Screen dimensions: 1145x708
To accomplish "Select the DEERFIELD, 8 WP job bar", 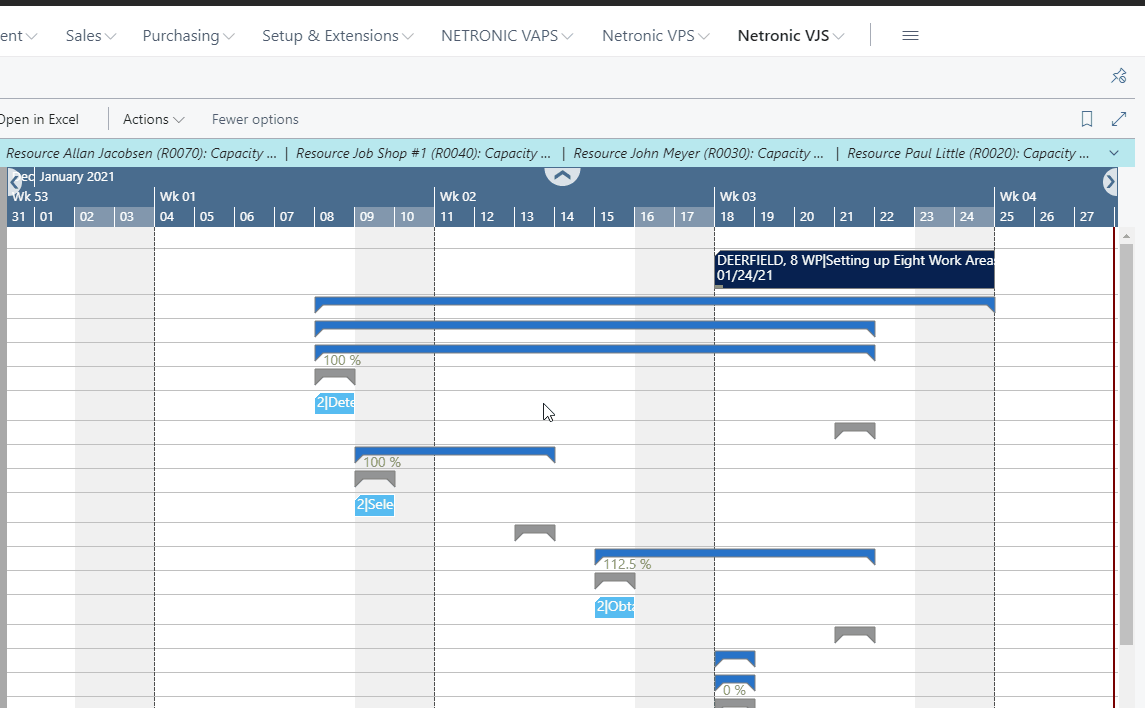I will [x=854, y=269].
